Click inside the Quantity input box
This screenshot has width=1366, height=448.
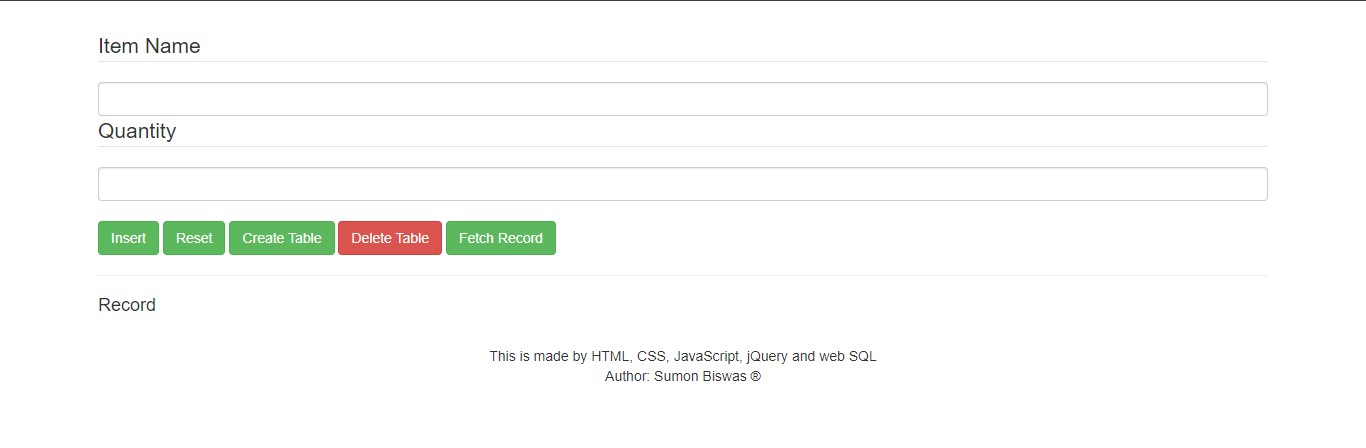tap(683, 184)
